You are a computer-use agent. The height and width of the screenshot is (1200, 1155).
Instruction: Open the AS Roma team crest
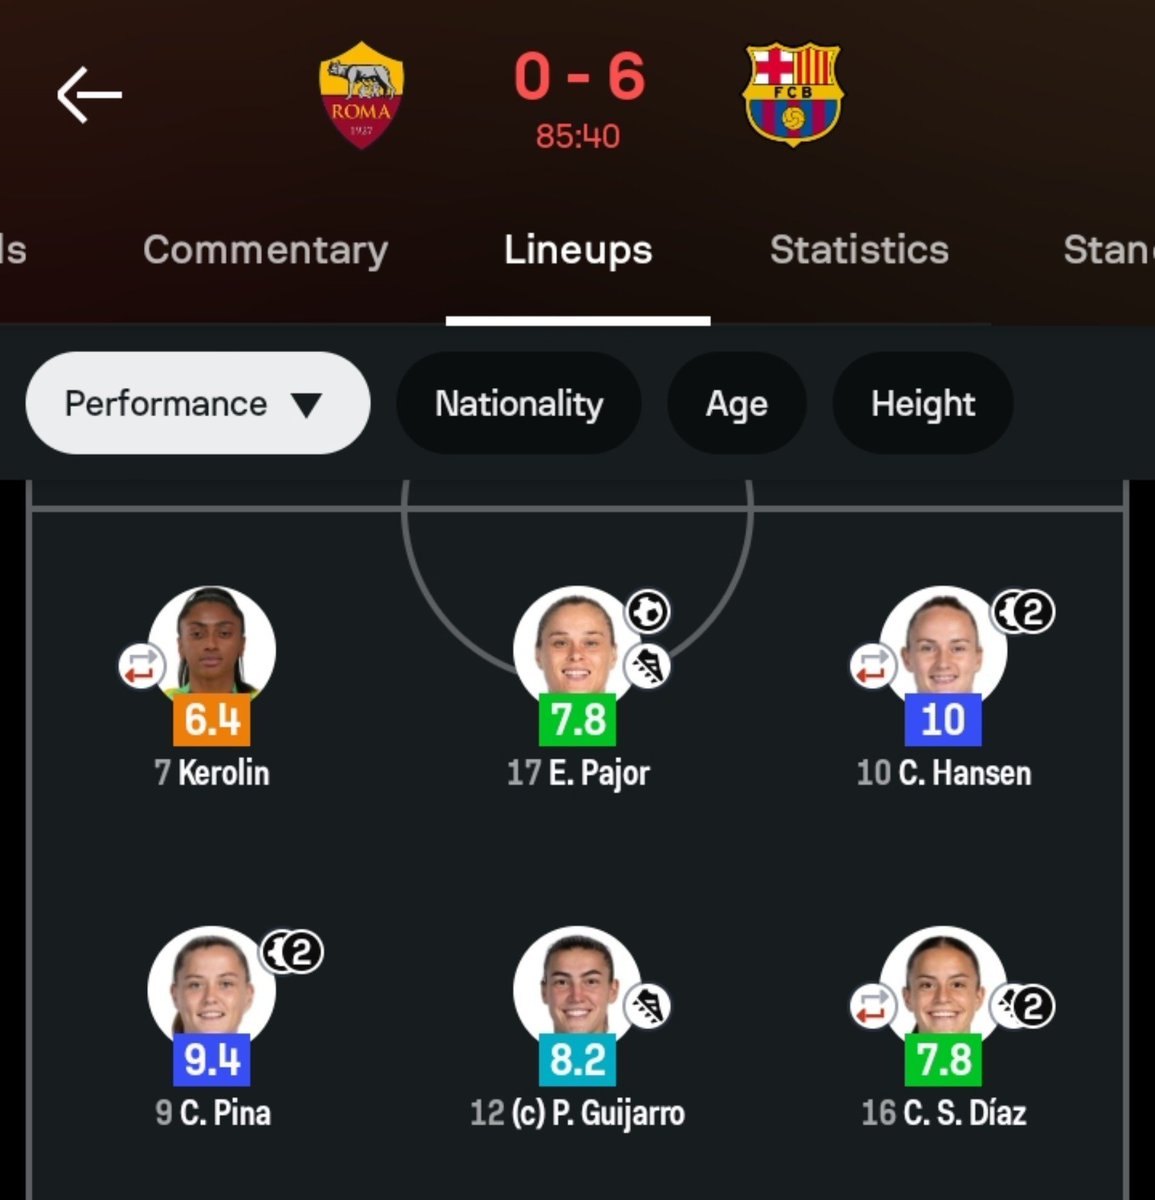(x=361, y=95)
